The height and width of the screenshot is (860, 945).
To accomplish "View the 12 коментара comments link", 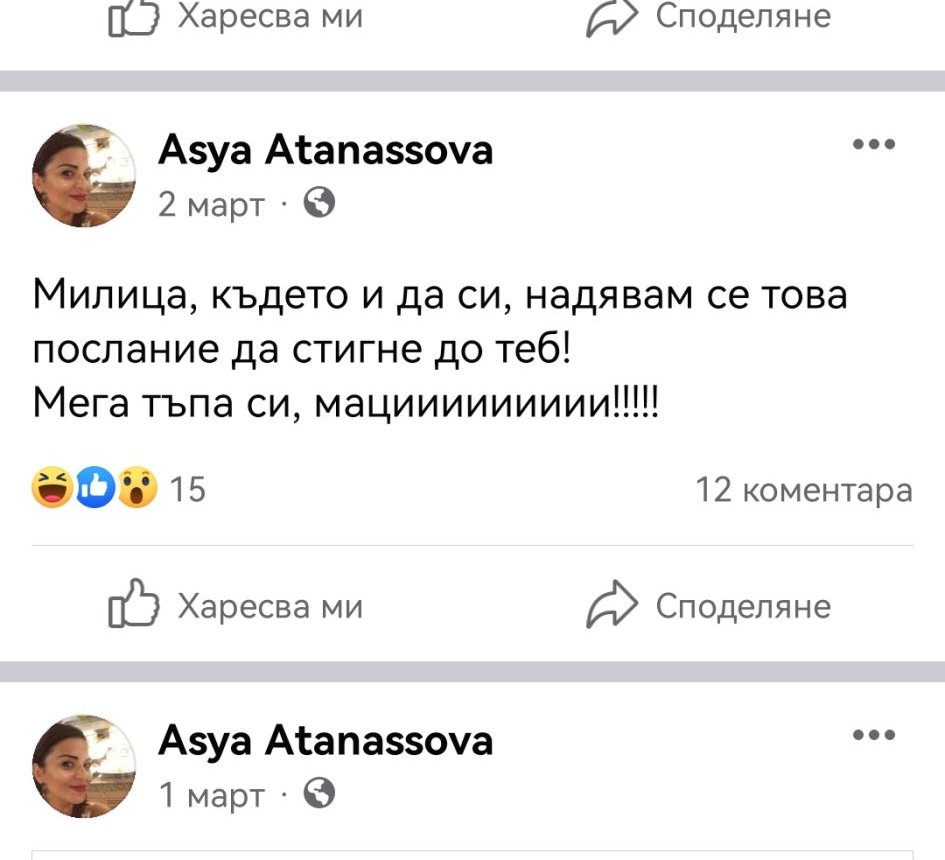I will tap(803, 490).
